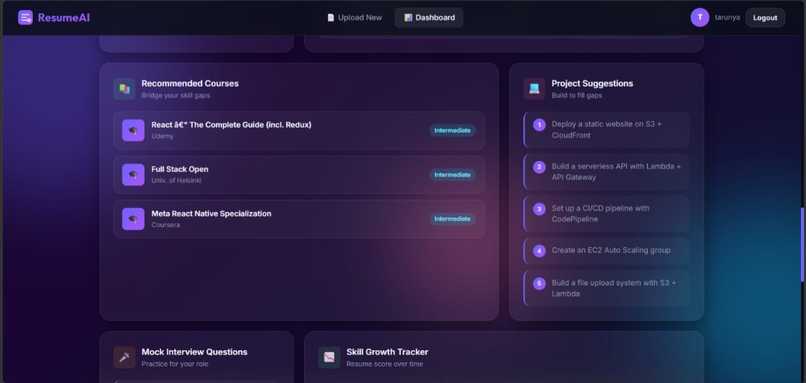Select project Build a serverless API with Lambda

(x=607, y=172)
